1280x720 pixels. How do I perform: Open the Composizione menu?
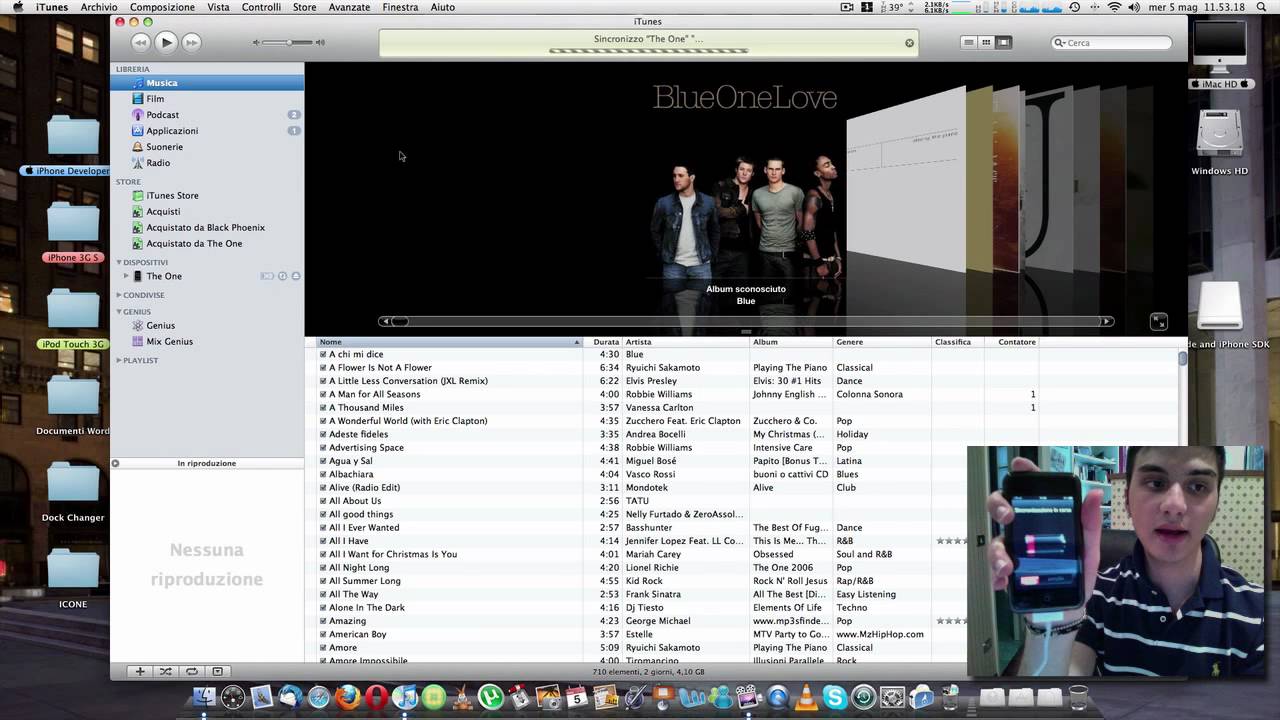pyautogui.click(x=162, y=7)
